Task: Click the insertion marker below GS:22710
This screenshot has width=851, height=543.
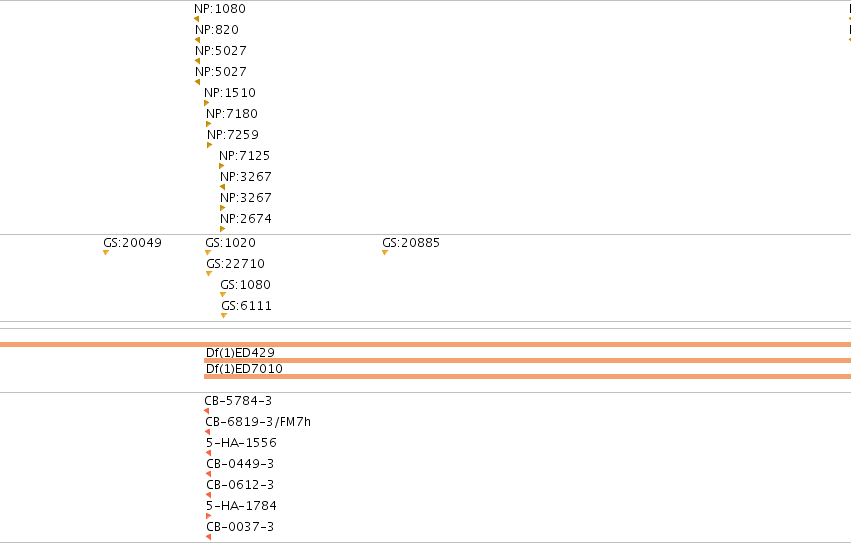Action: [209, 274]
